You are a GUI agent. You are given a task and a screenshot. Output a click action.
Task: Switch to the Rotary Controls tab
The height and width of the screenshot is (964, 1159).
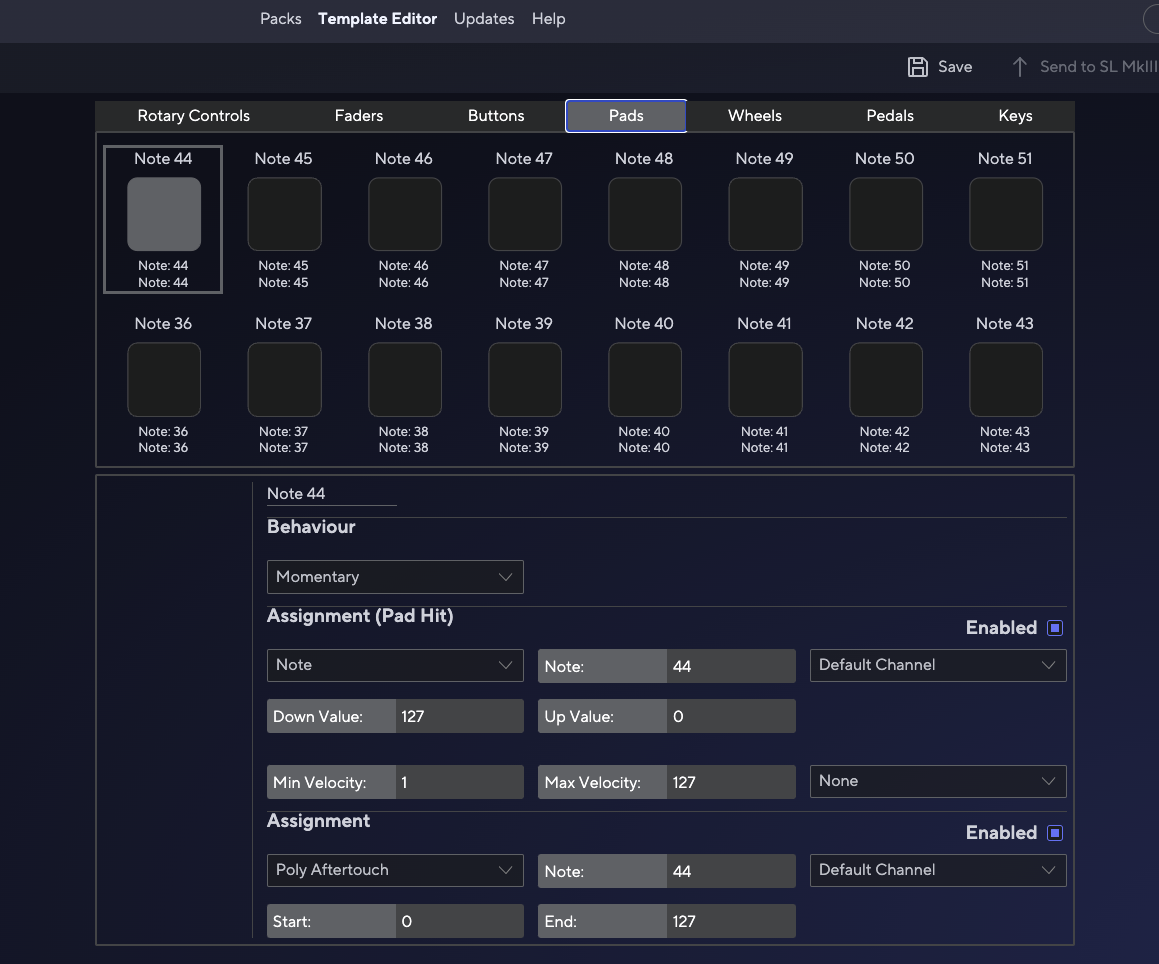point(194,116)
